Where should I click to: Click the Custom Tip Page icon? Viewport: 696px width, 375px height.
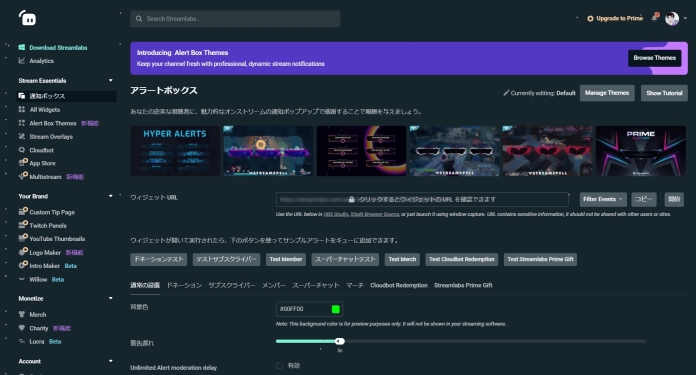click(x=23, y=211)
